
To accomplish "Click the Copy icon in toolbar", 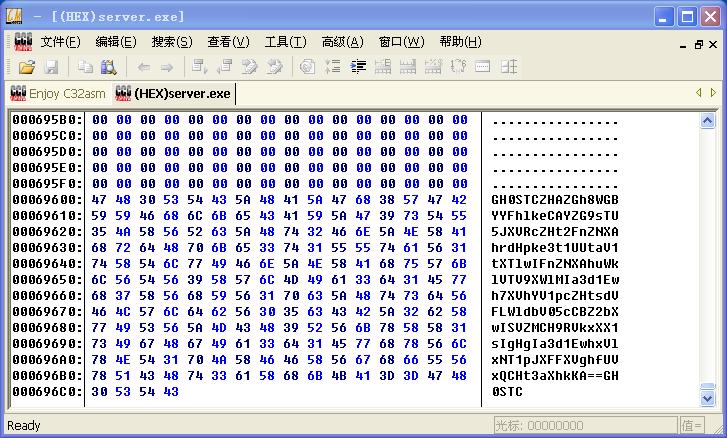I will (x=85, y=67).
